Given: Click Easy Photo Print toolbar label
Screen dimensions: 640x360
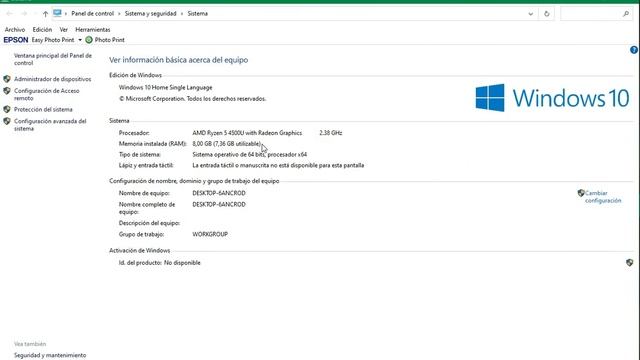Looking at the screenshot, I should coord(53,40).
